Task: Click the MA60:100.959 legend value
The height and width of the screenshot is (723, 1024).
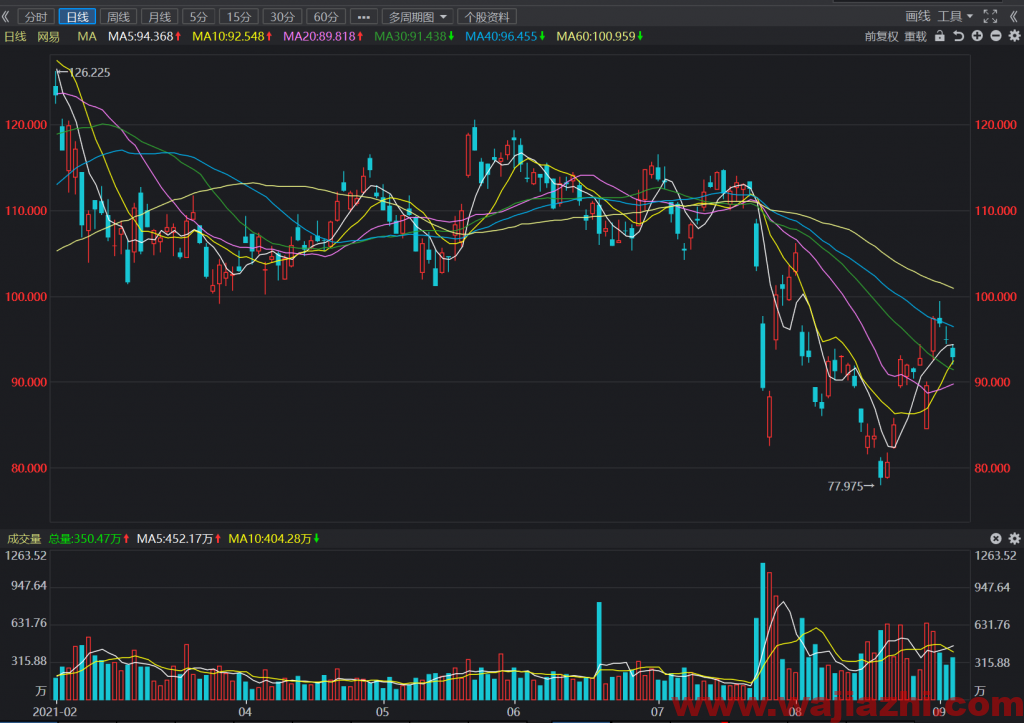Action: (x=600, y=37)
